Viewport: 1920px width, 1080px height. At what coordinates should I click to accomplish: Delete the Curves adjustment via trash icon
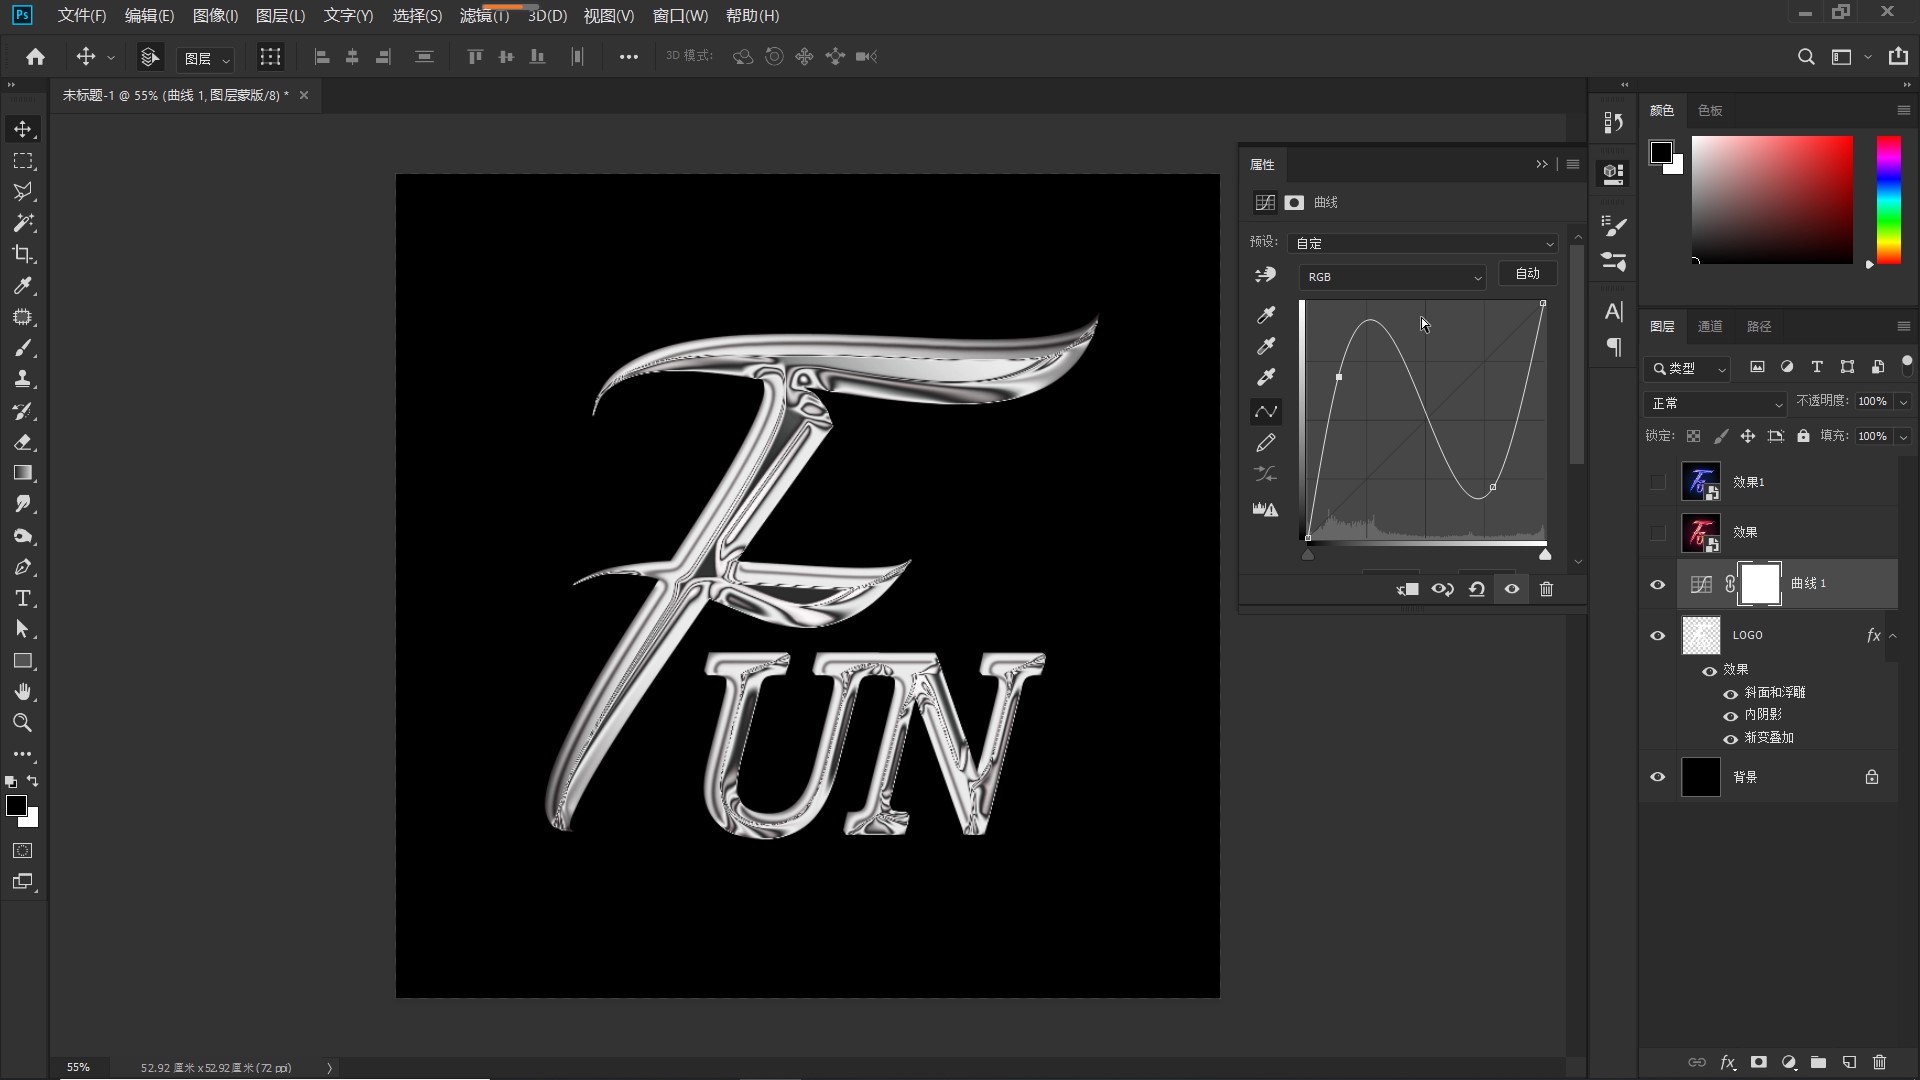pyautogui.click(x=1546, y=589)
